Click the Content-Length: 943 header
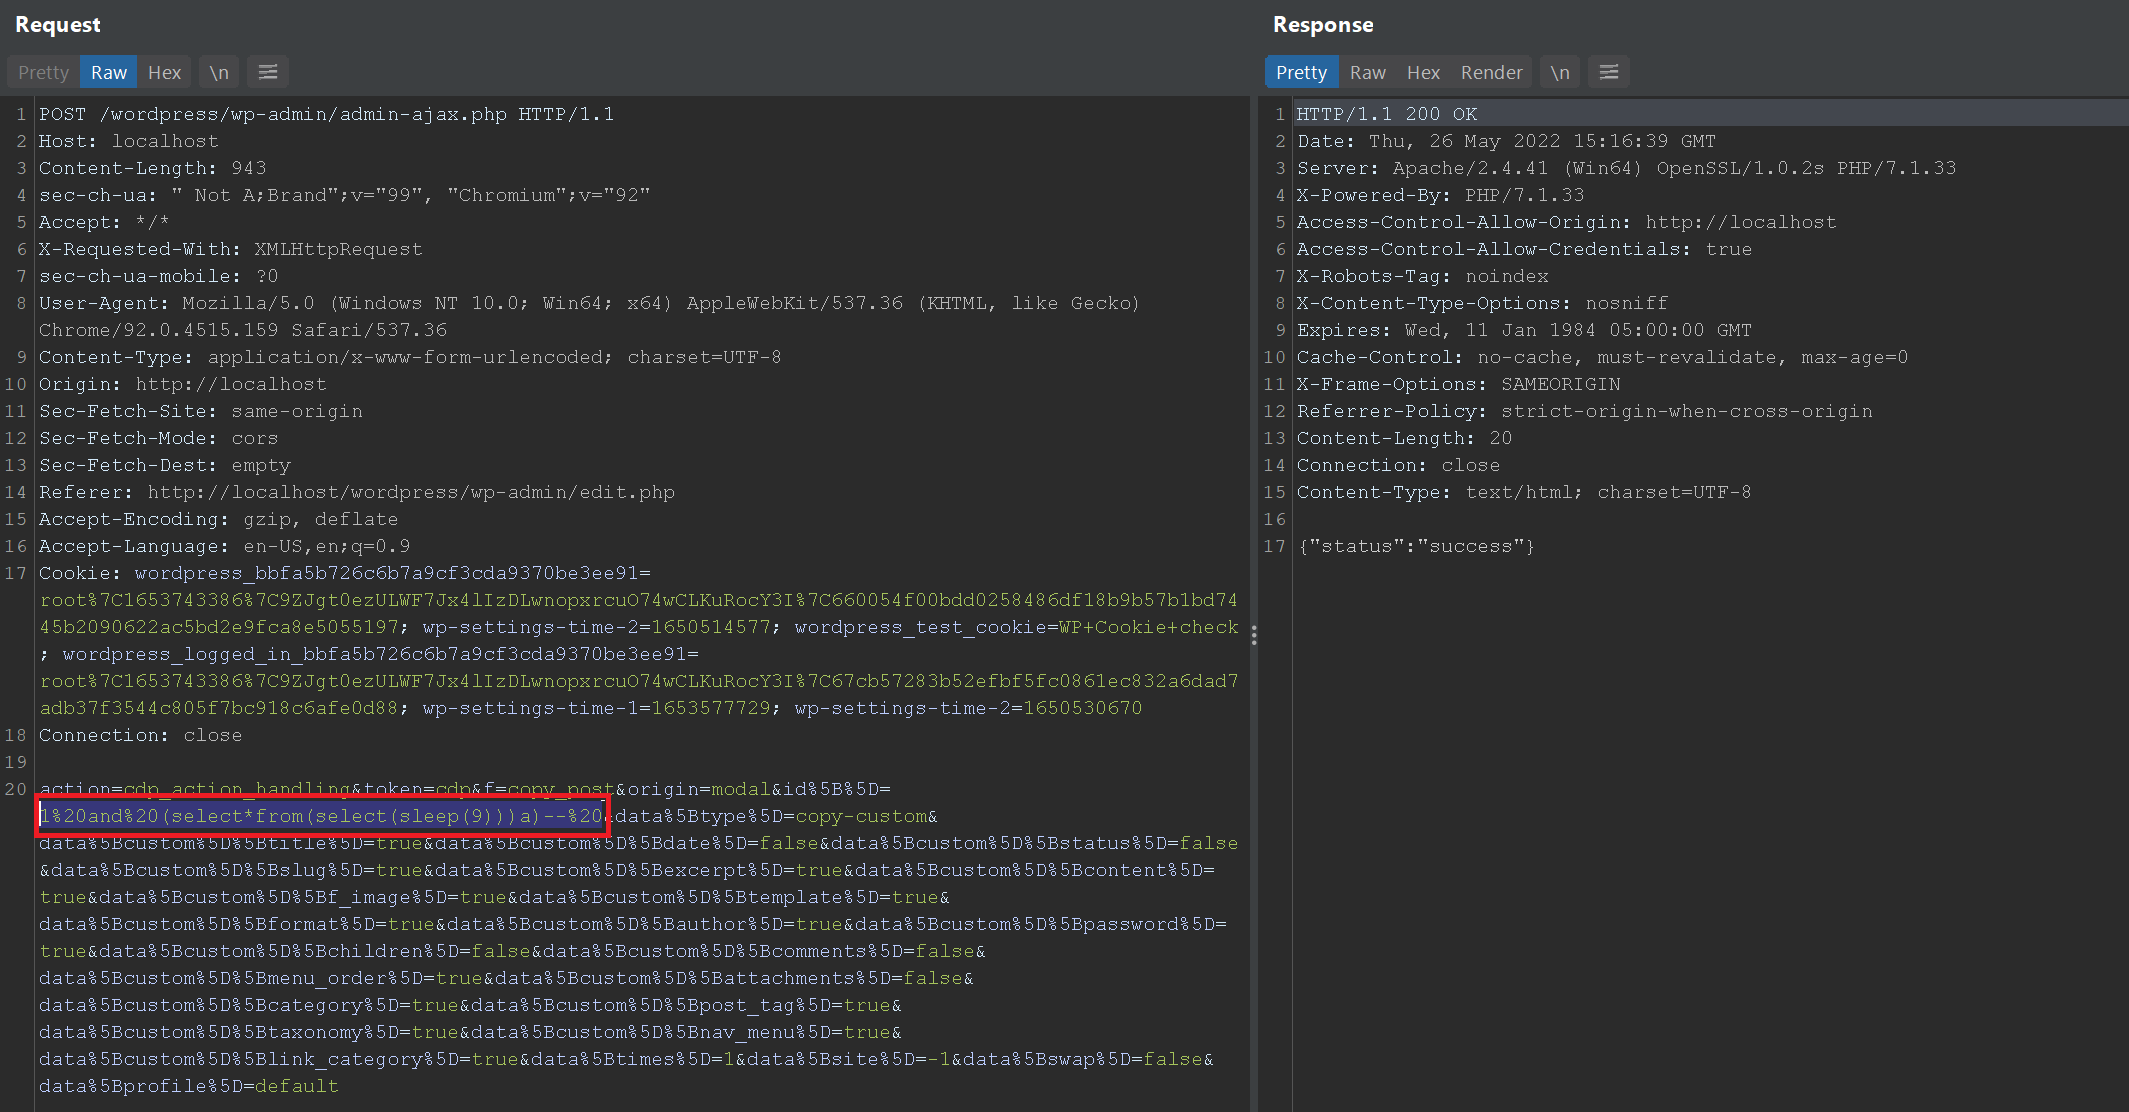Viewport: 2129px width, 1112px height. coord(153,168)
